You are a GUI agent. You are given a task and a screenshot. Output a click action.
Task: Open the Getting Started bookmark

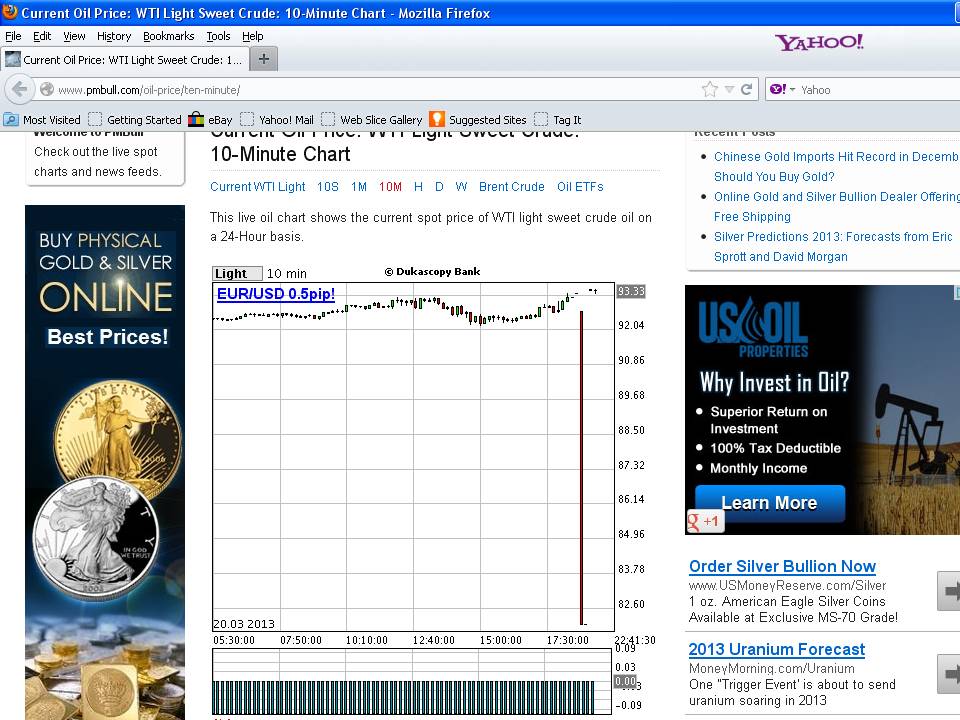[135, 119]
